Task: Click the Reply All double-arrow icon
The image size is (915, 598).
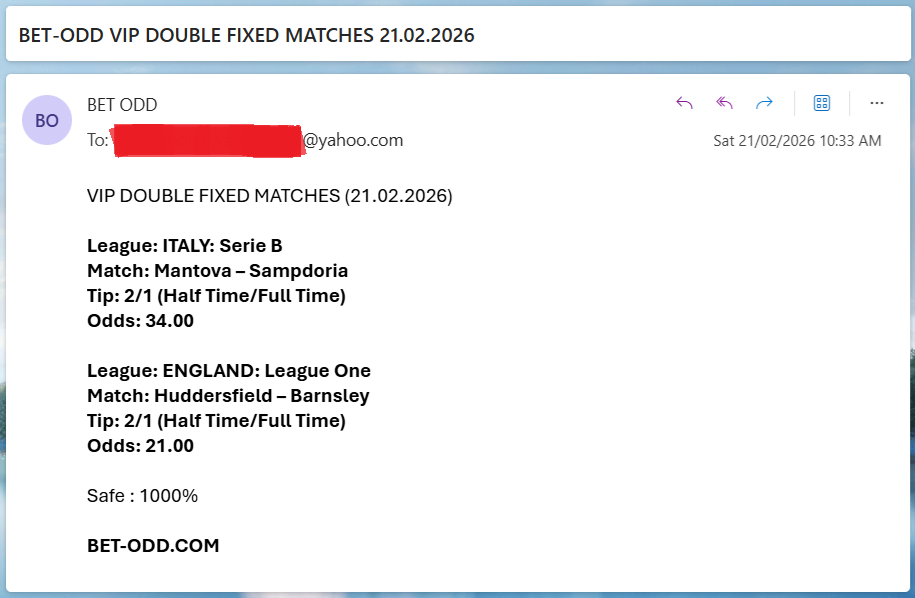Action: (x=725, y=103)
